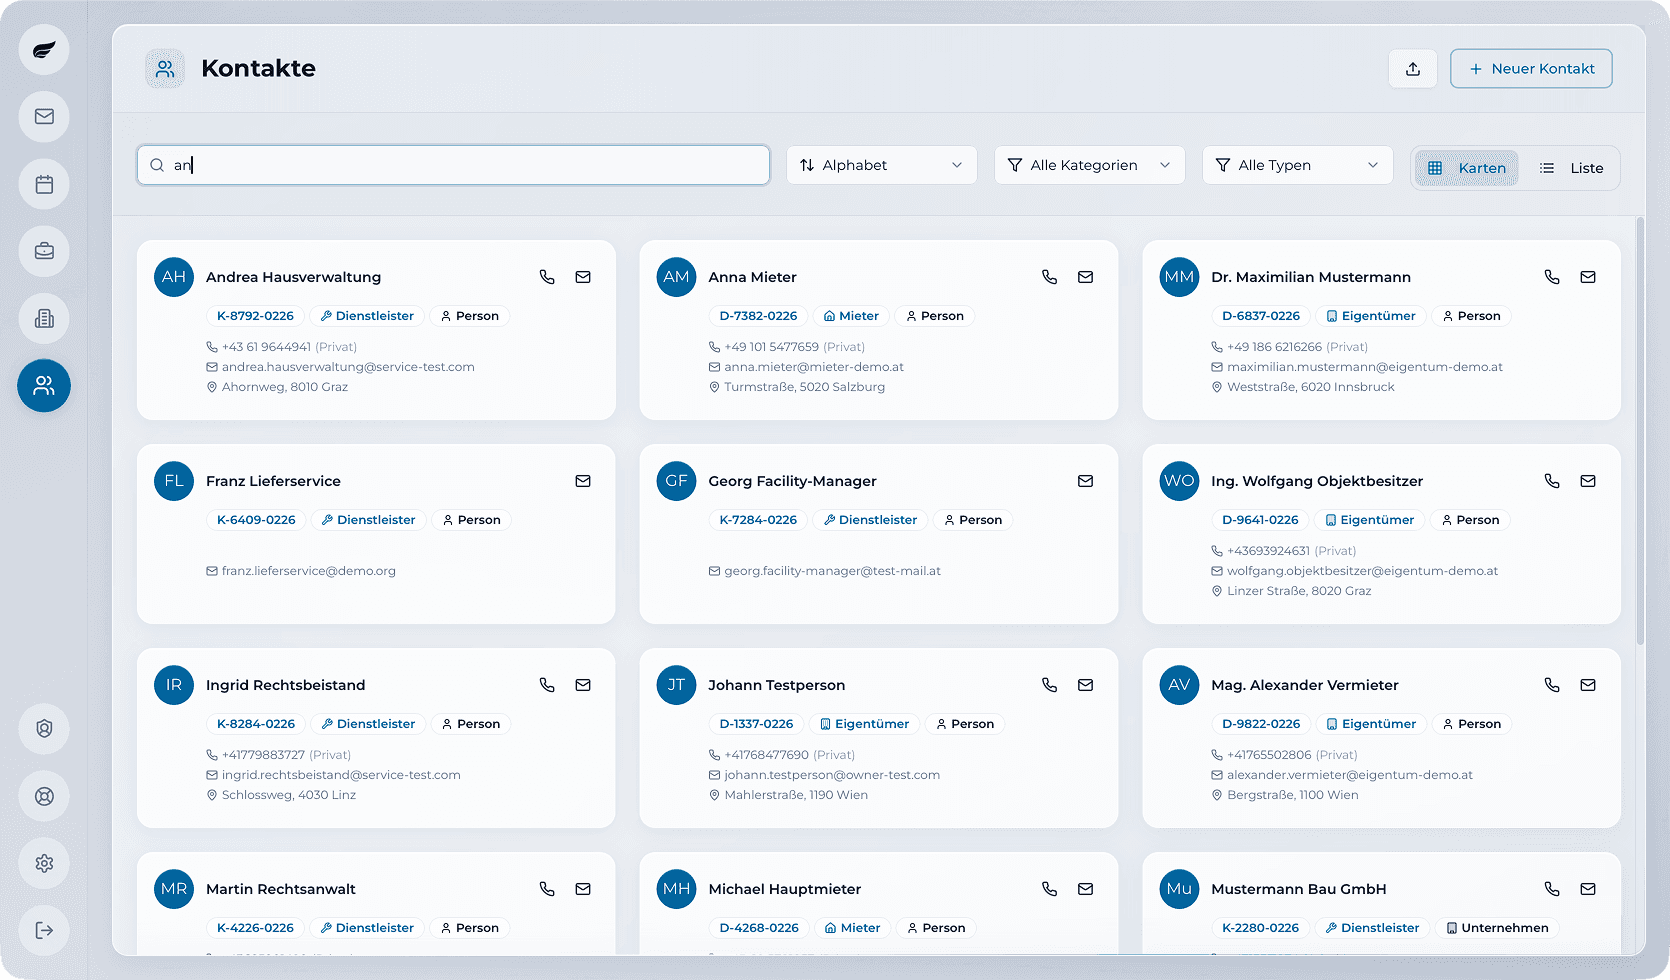Click phone number +43693924631
The width and height of the screenshot is (1670, 980).
pyautogui.click(x=1268, y=551)
